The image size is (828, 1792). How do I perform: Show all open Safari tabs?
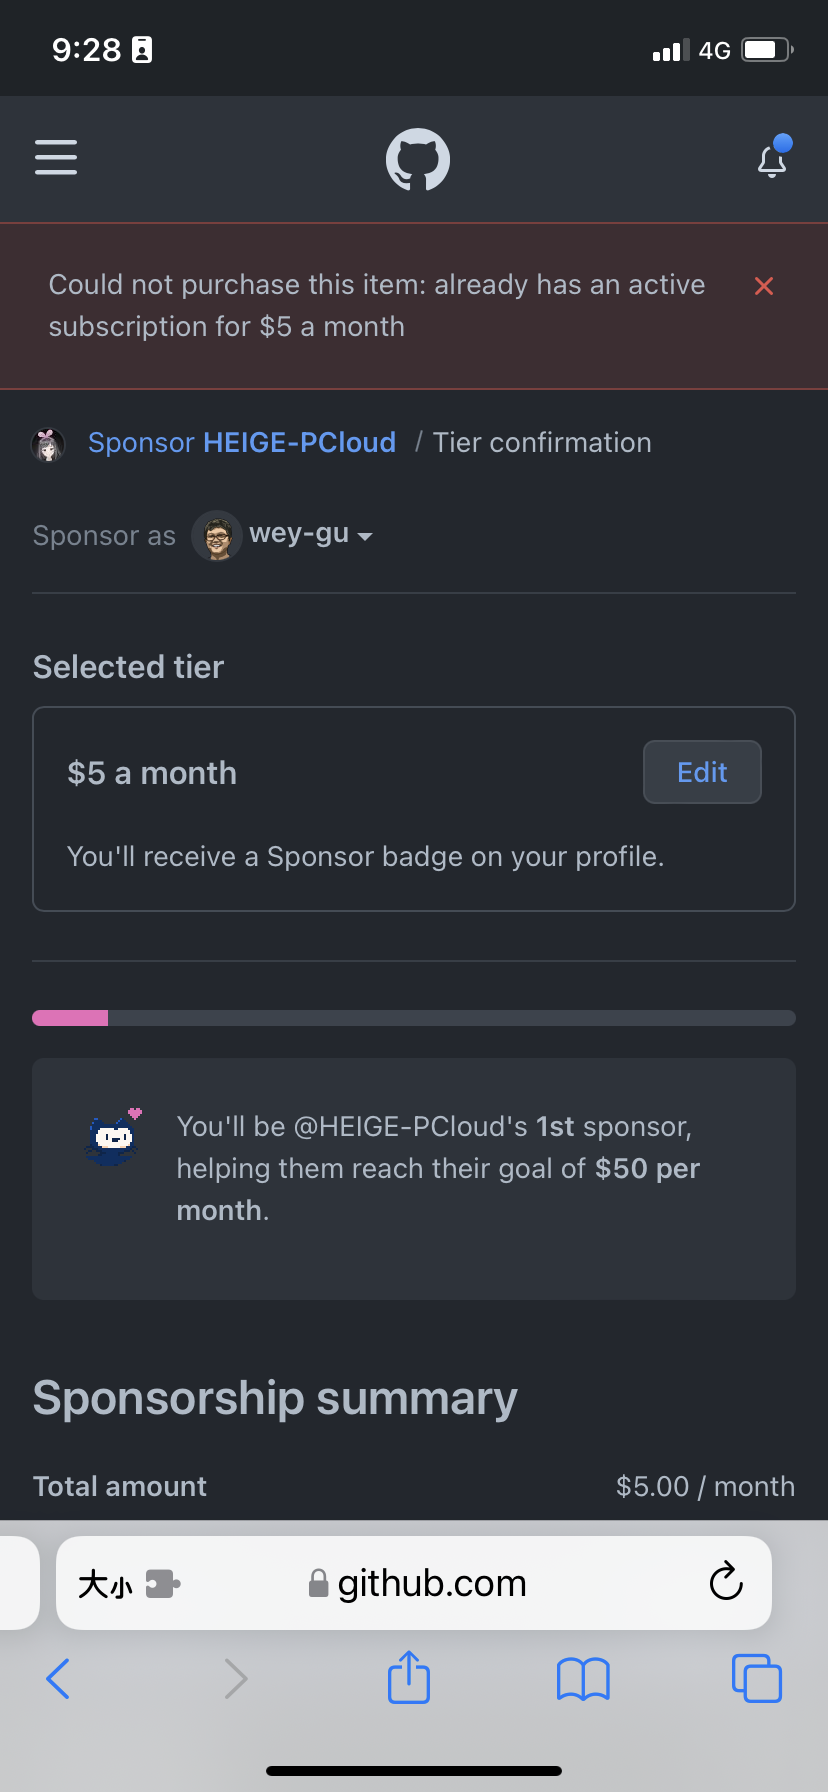click(x=757, y=1679)
